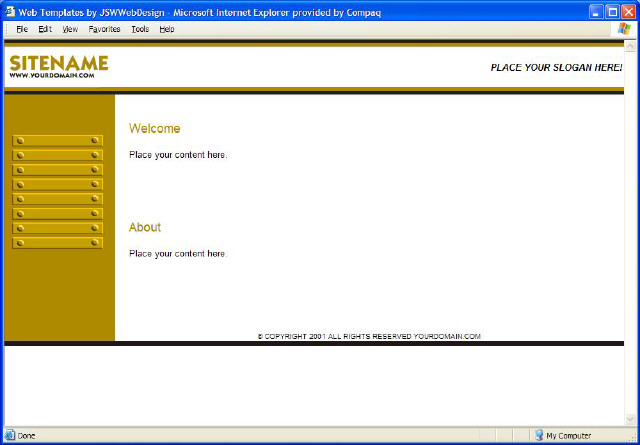Open the Favorites menu
Screen dimensions: 640x445
(x=104, y=29)
